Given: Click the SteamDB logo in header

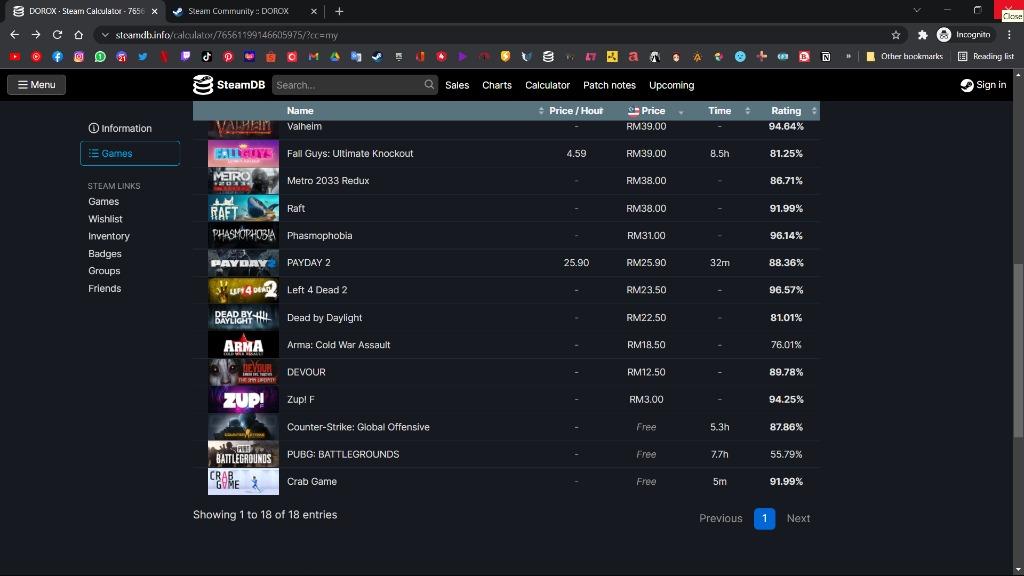Looking at the screenshot, I should [229, 85].
